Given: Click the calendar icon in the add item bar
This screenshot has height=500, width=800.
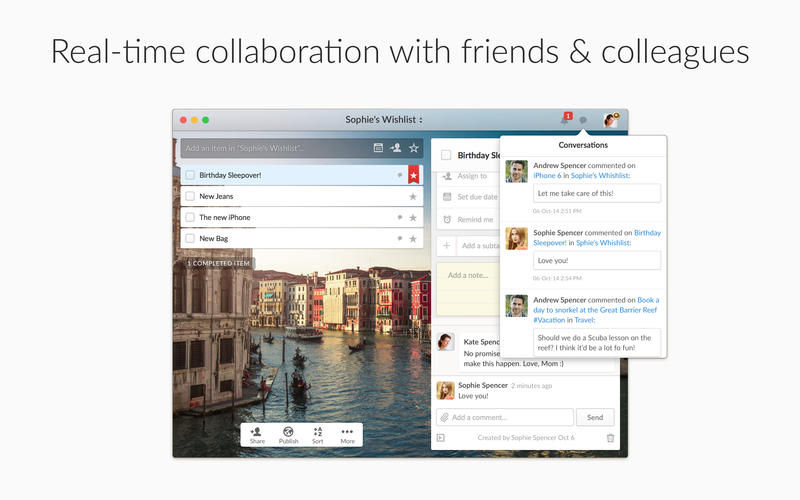Looking at the screenshot, I should [x=378, y=148].
